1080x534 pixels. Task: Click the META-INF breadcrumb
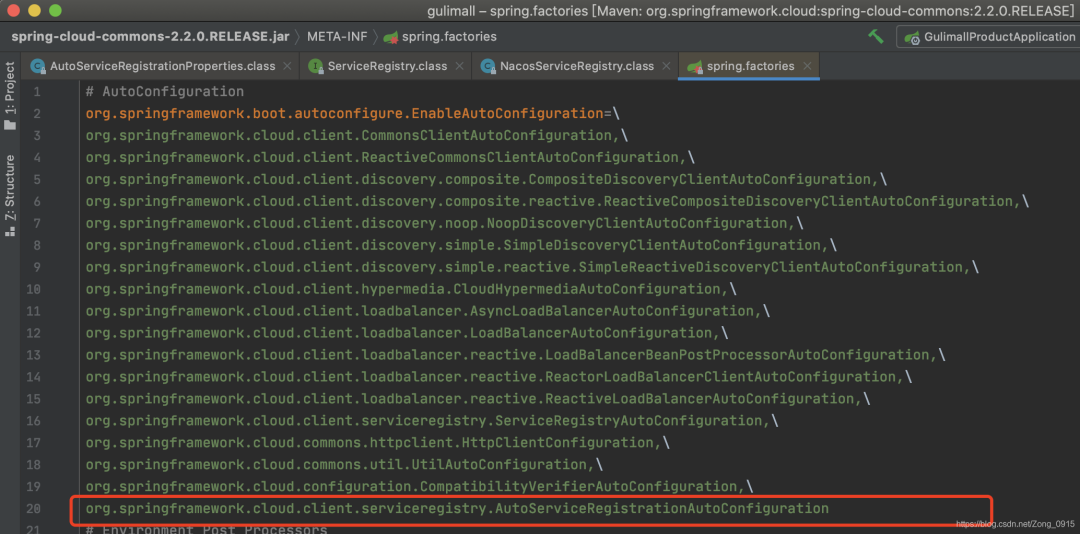click(336, 37)
